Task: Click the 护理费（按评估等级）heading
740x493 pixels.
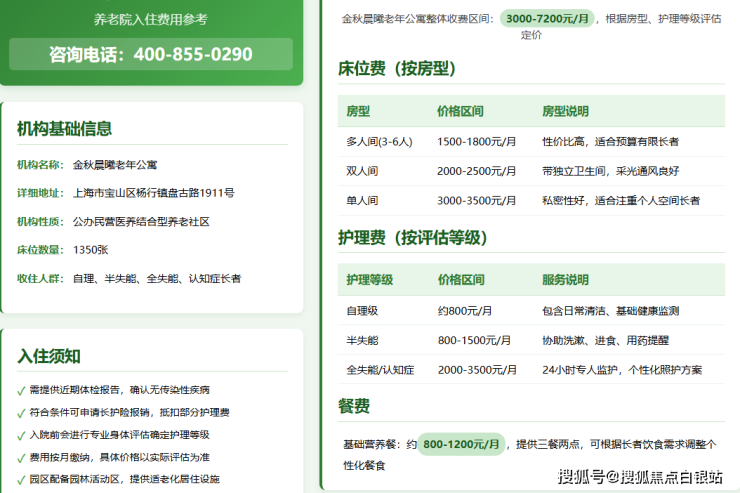Action: (412, 237)
